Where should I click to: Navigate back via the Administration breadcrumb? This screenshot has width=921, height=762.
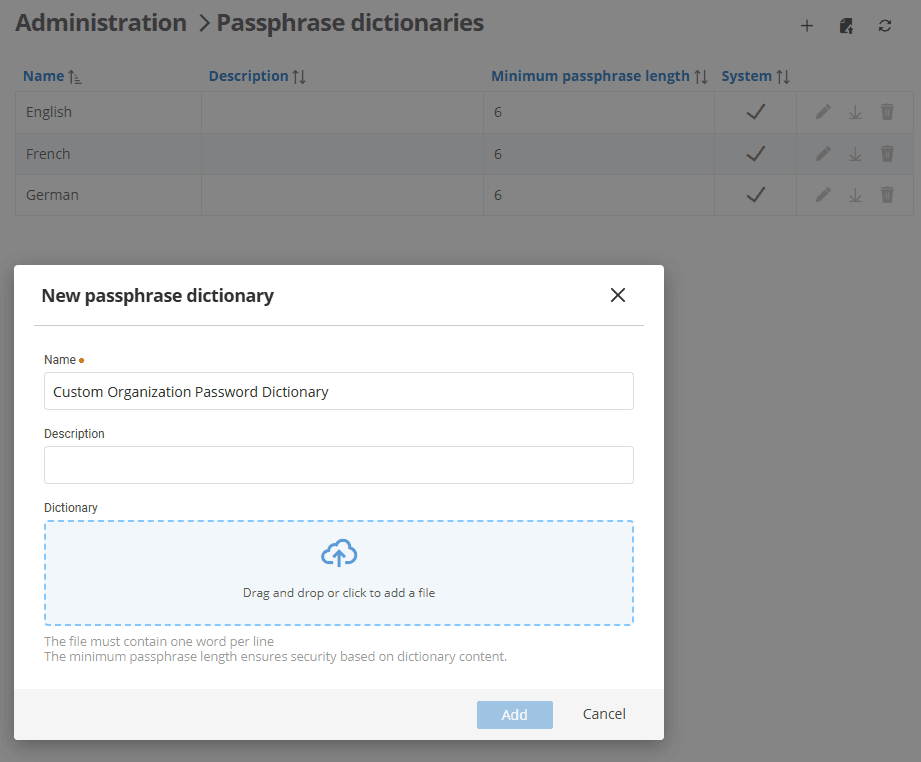(x=100, y=22)
